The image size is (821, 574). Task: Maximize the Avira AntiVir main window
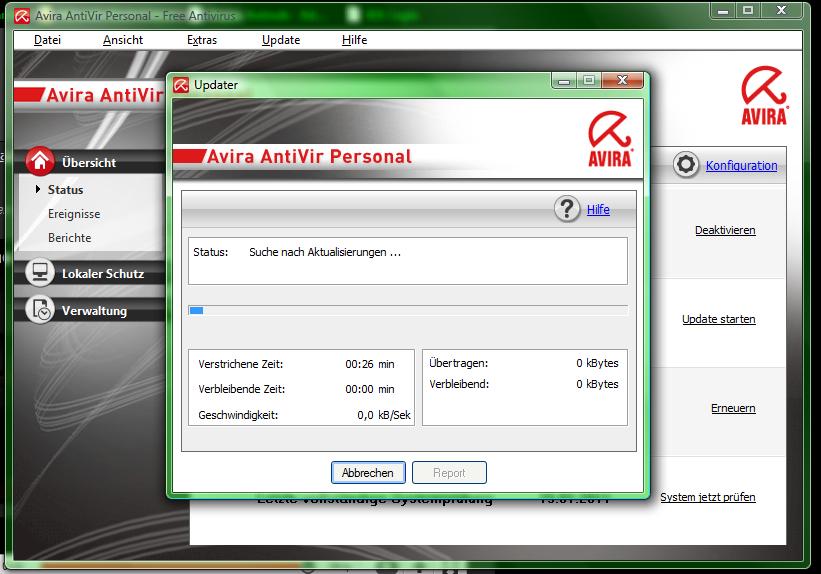(748, 10)
